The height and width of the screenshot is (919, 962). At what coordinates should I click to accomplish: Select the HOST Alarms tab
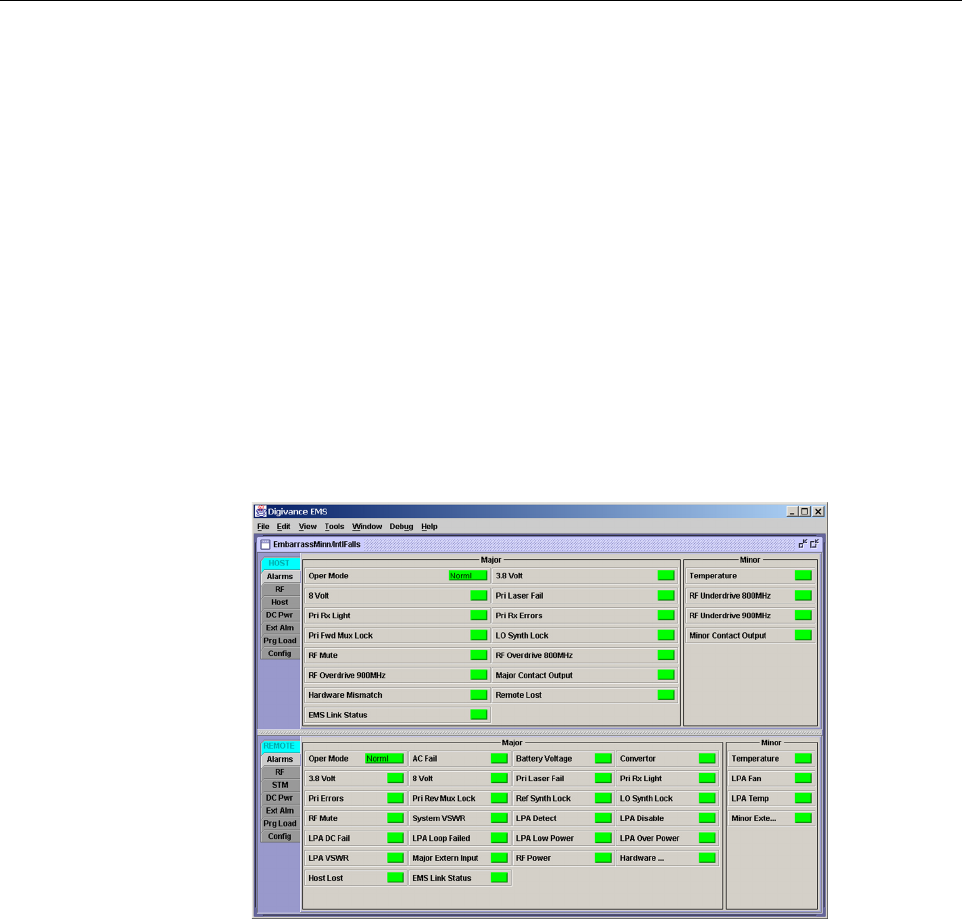[280, 577]
